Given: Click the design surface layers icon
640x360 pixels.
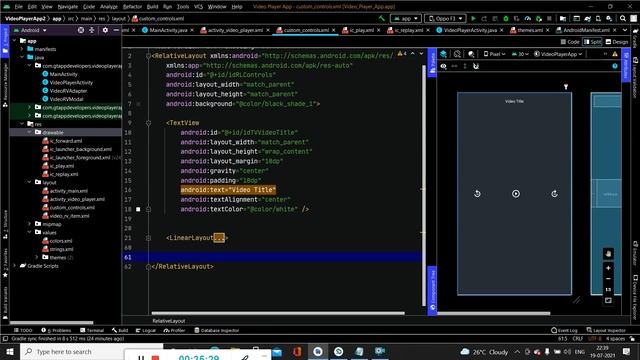Looking at the screenshot, I should click(443, 54).
